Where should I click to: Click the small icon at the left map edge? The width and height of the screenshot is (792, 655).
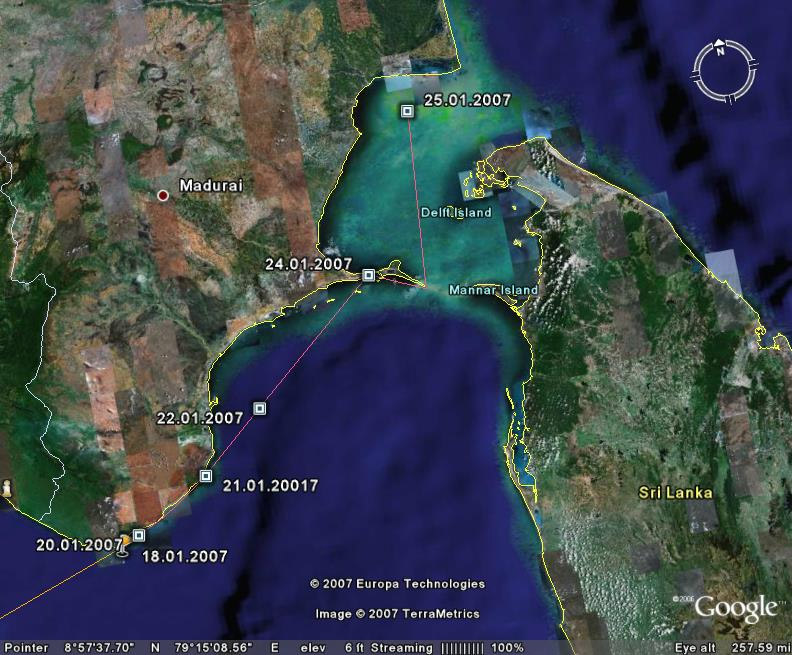(x=7, y=489)
